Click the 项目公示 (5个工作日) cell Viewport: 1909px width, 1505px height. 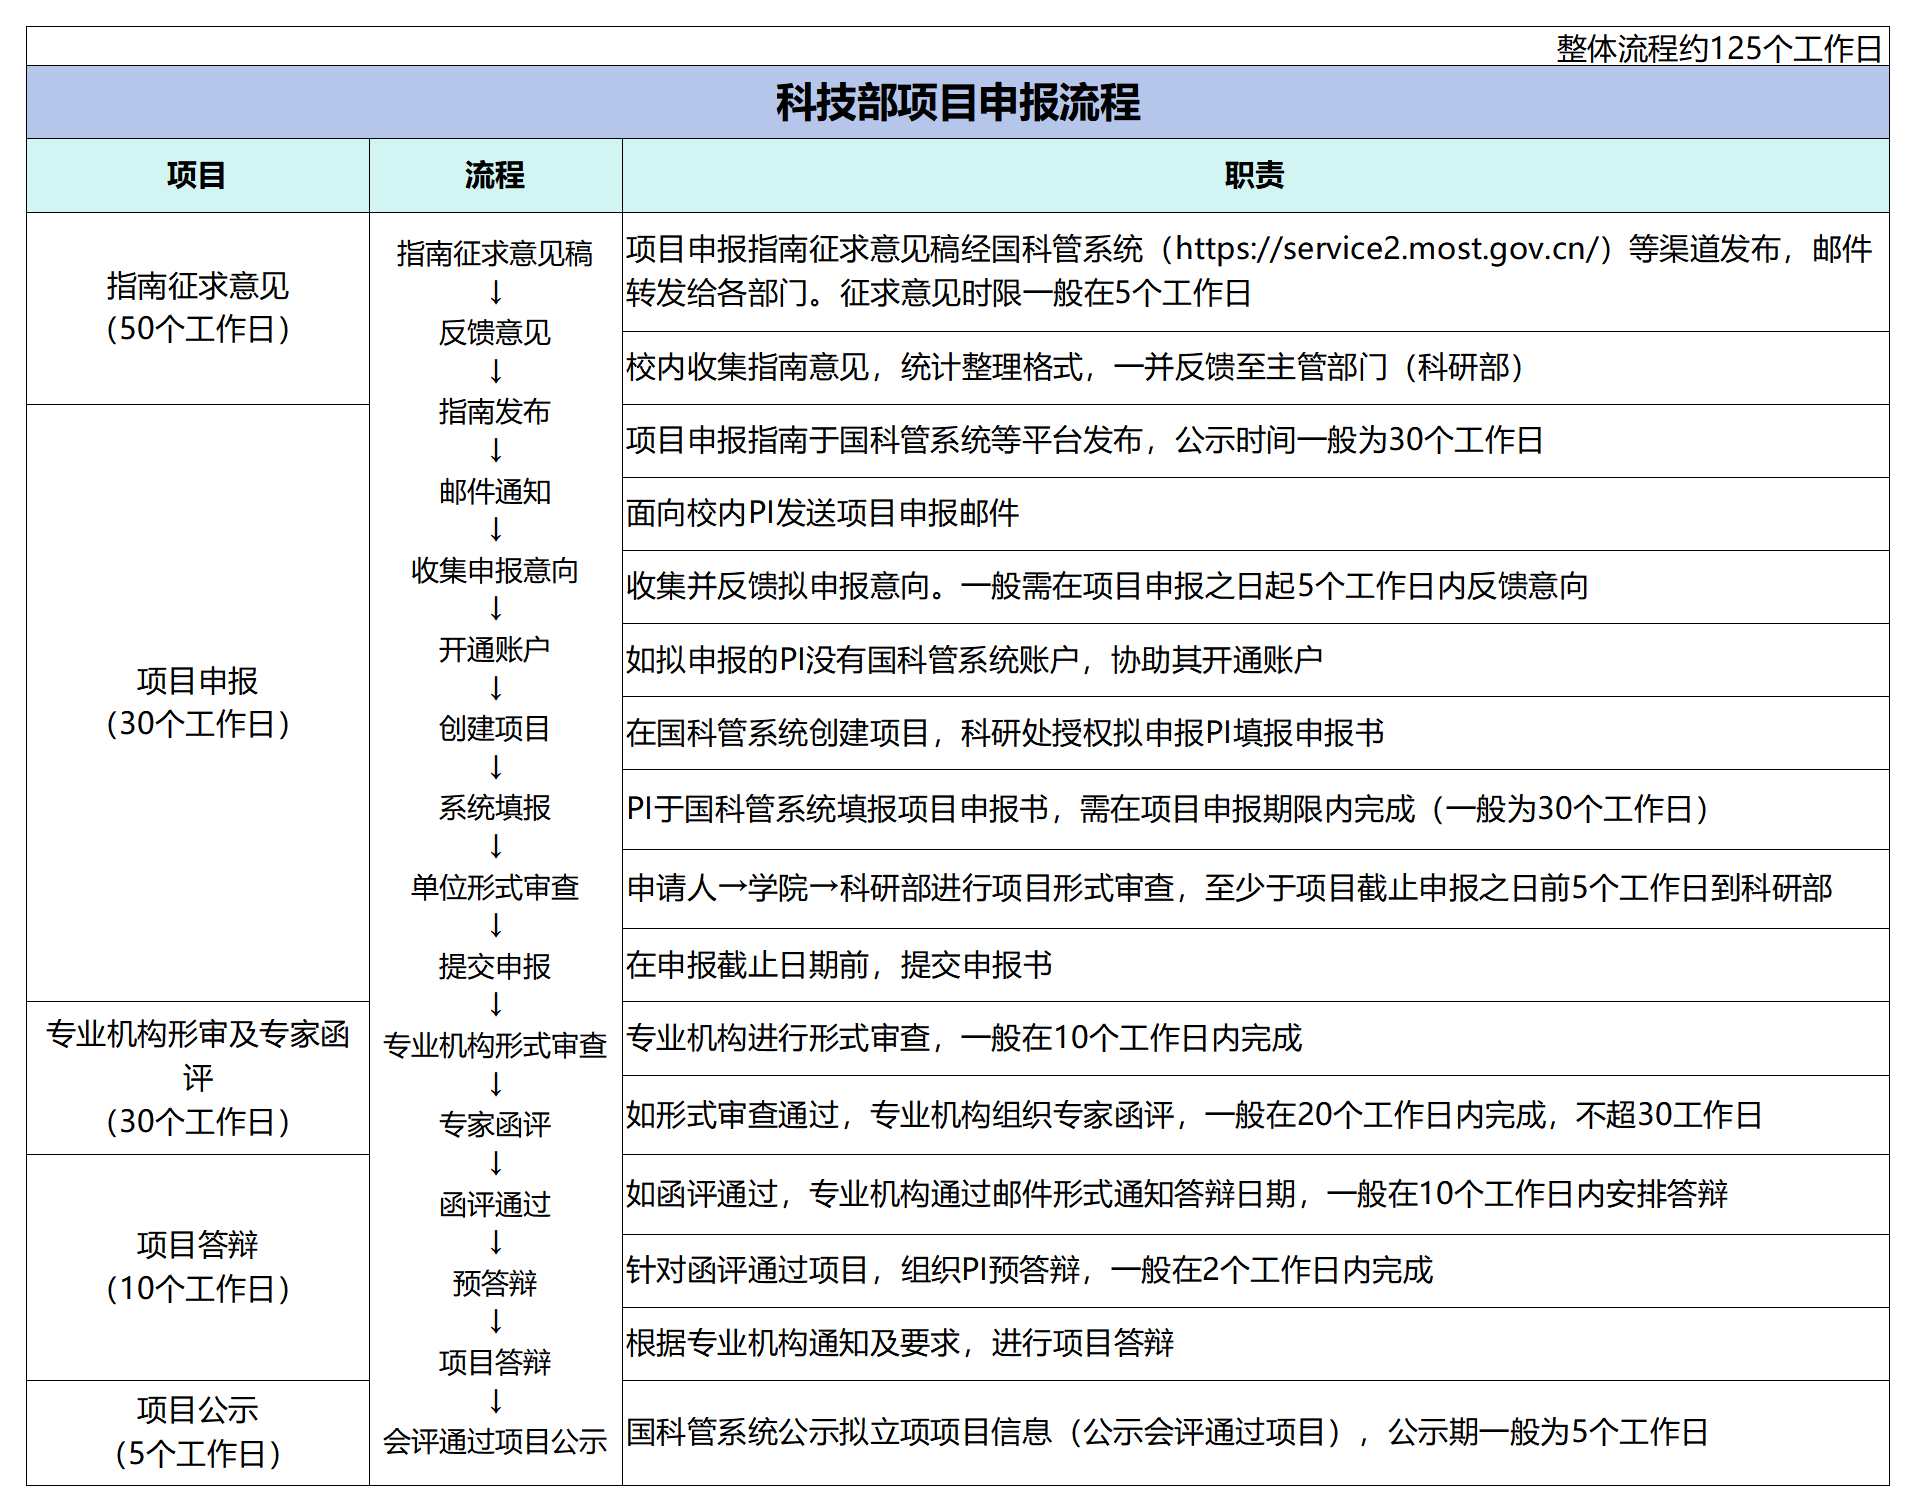click(197, 1432)
